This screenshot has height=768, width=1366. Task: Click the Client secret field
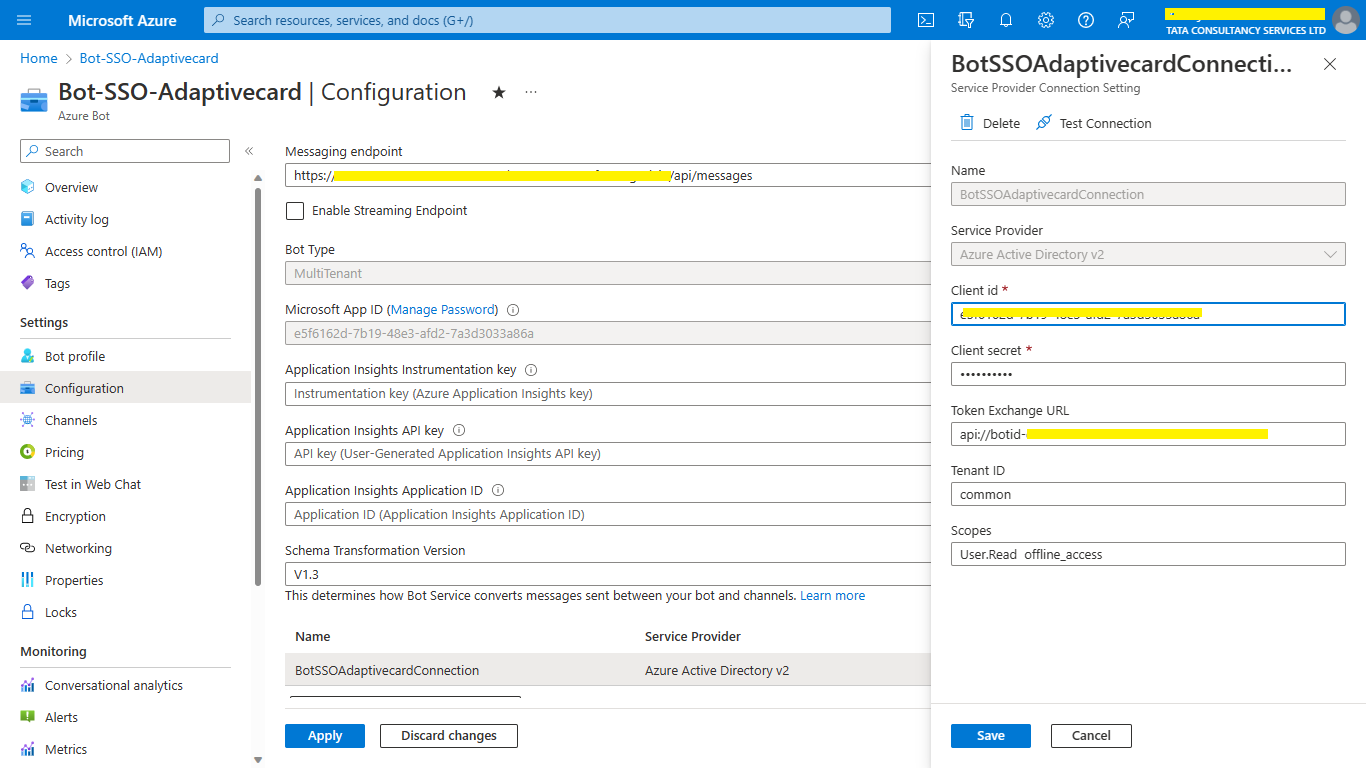click(x=1148, y=374)
